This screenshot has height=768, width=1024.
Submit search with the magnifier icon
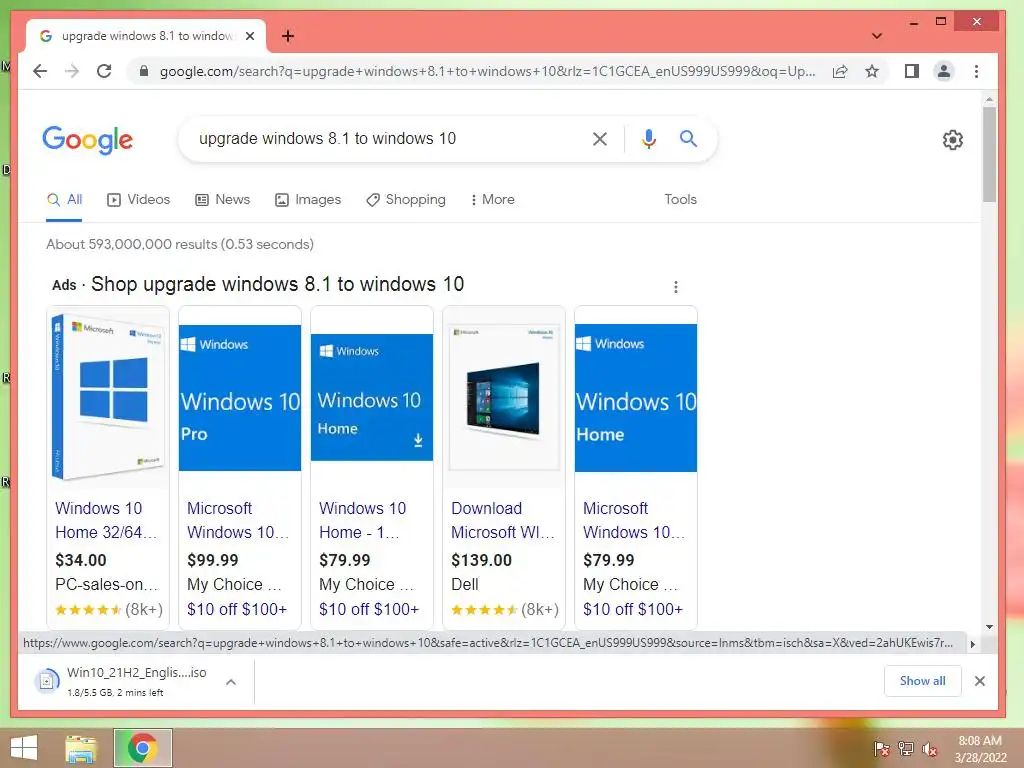click(688, 138)
